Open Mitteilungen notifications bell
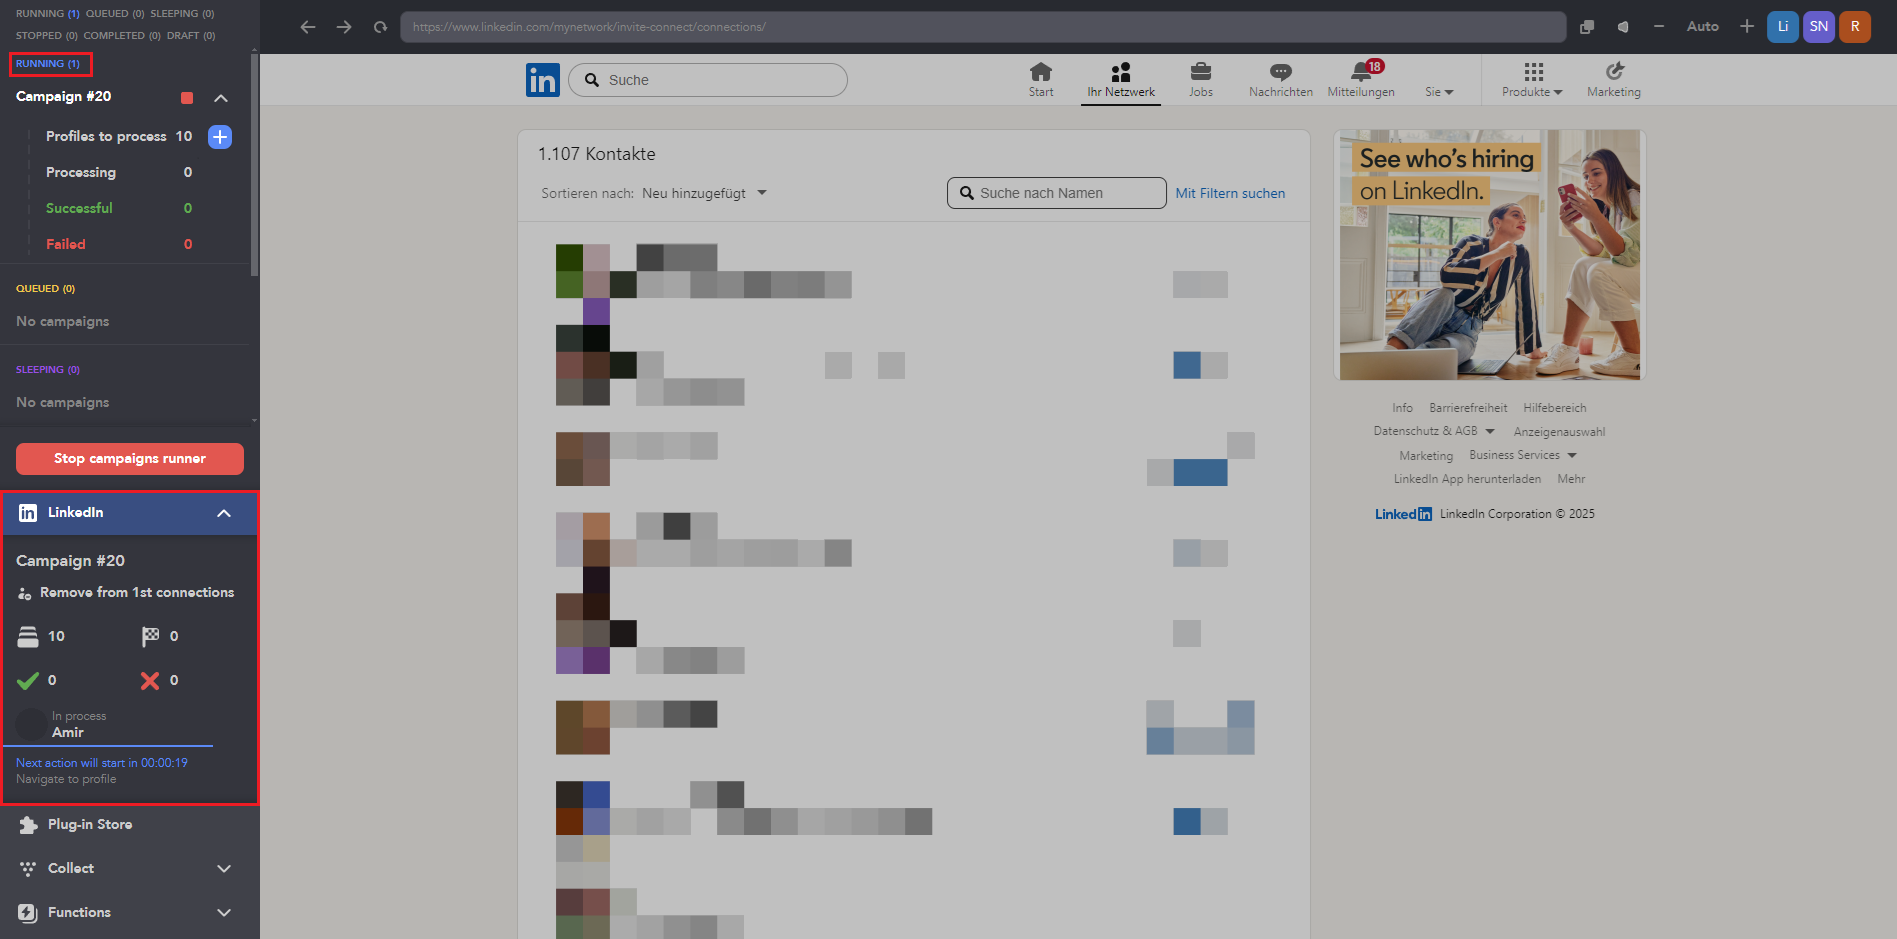Screen dimensions: 1897x939 1361,79
